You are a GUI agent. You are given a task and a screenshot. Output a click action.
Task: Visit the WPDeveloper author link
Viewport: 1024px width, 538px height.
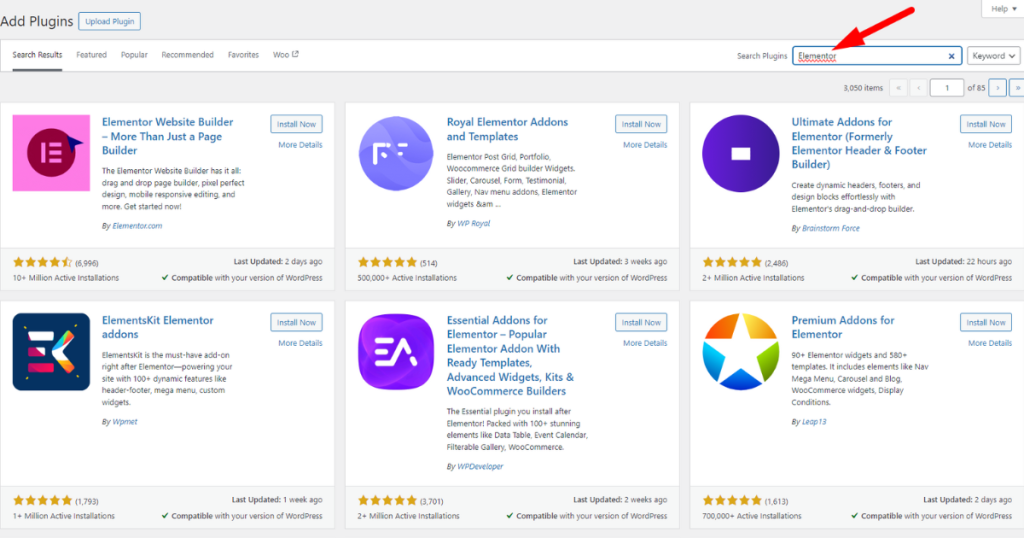[x=480, y=467]
